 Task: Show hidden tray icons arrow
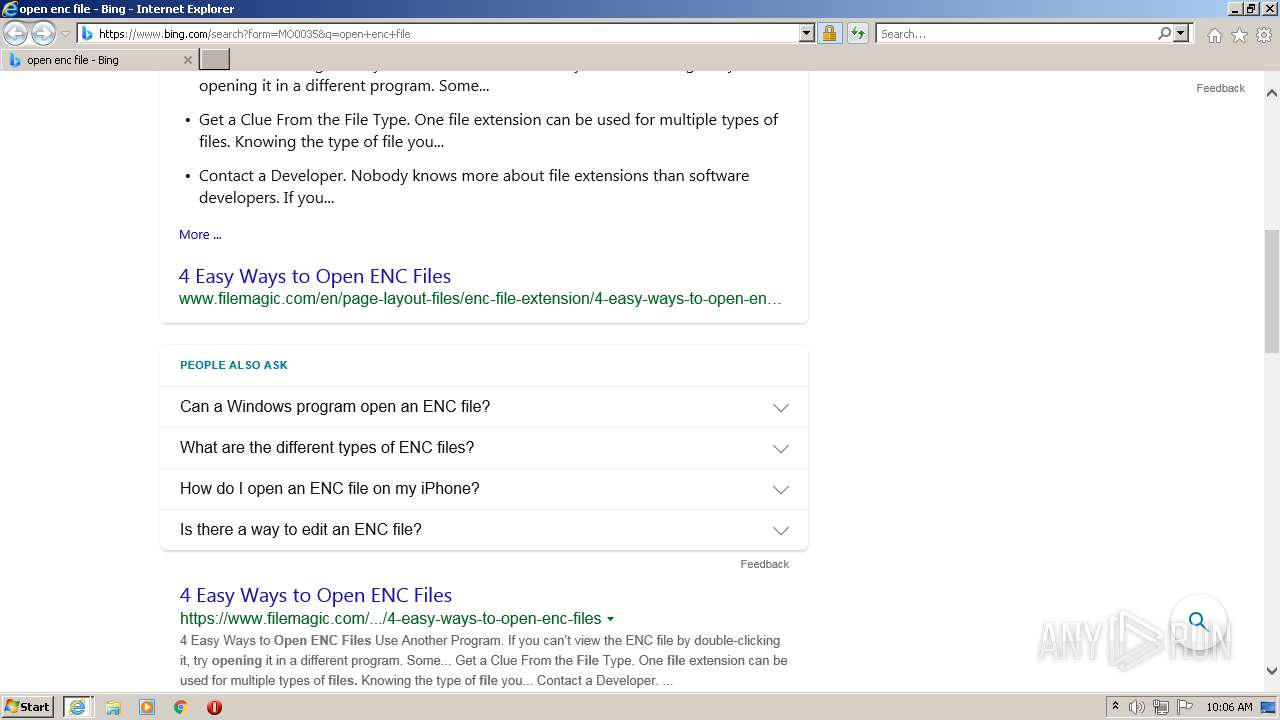coord(1115,707)
